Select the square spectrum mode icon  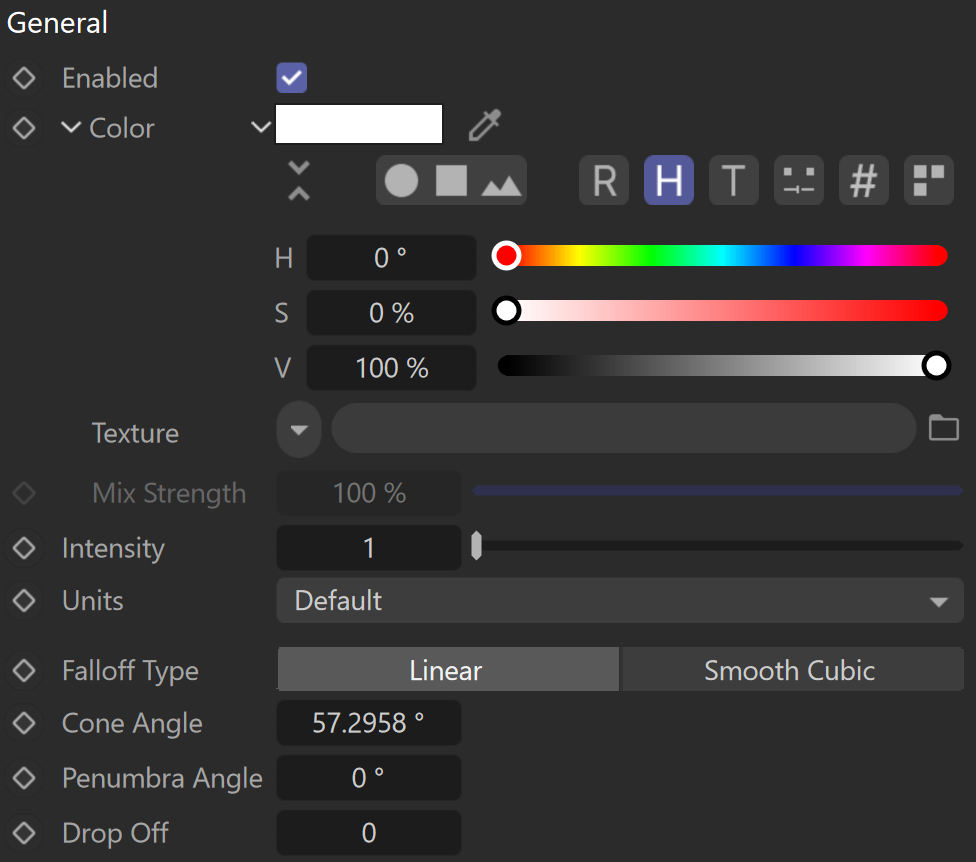(451, 180)
